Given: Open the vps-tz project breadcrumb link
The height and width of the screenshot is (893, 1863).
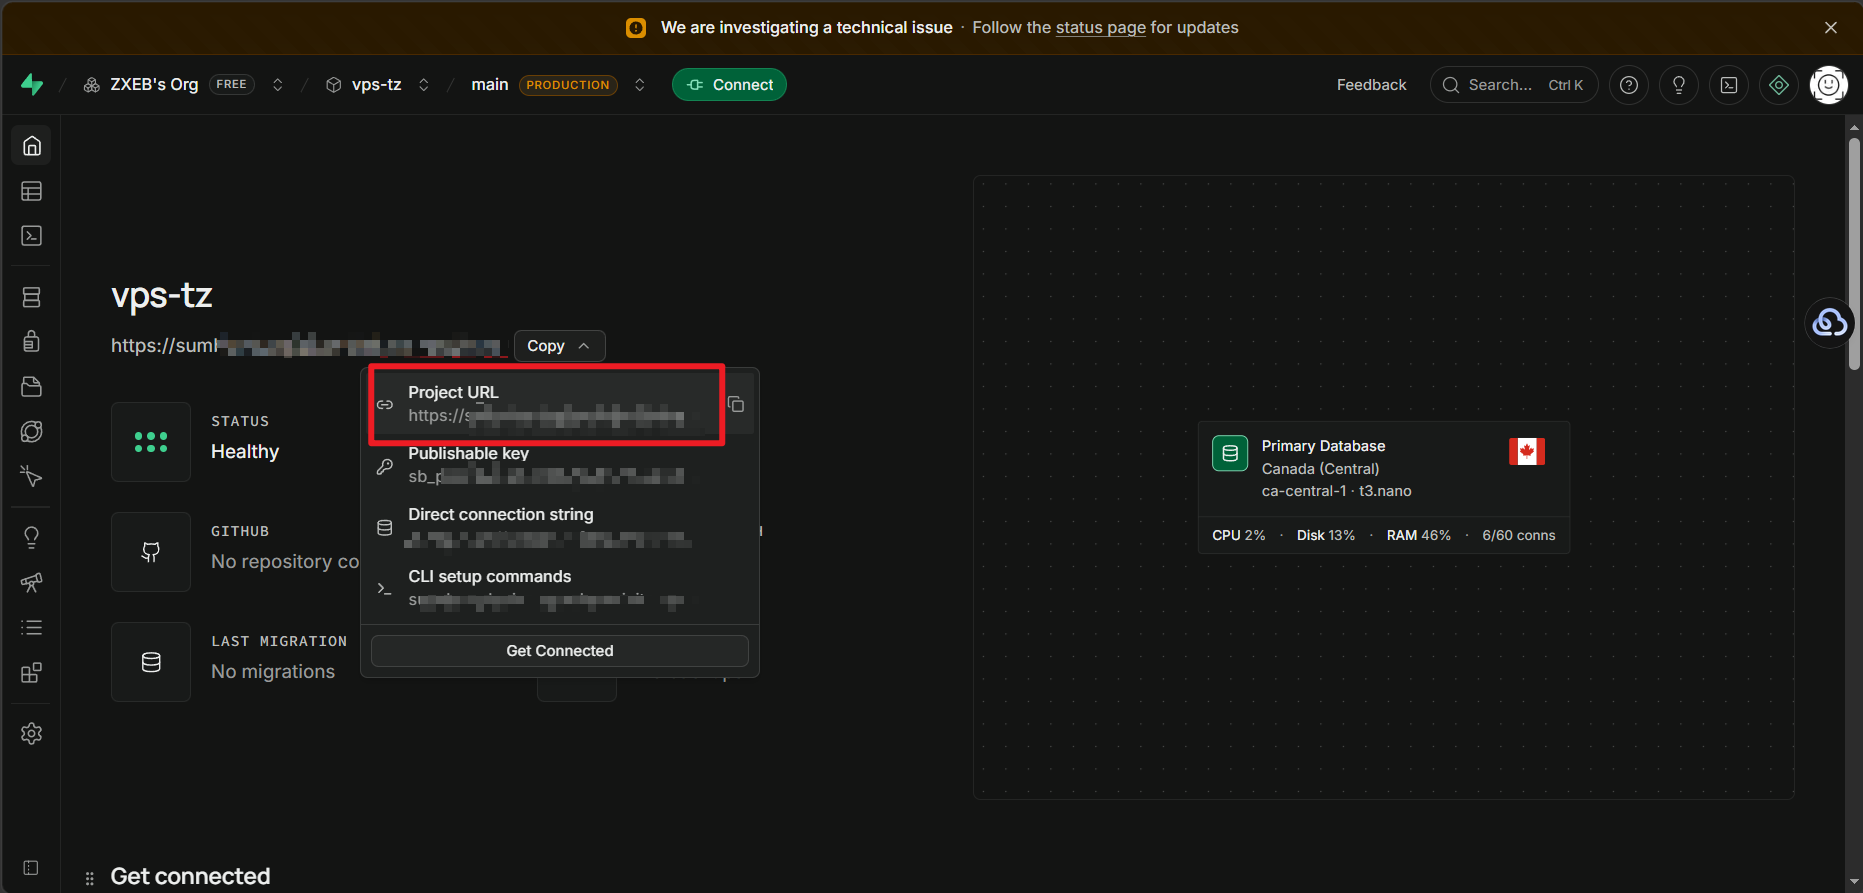Looking at the screenshot, I should tap(376, 85).
